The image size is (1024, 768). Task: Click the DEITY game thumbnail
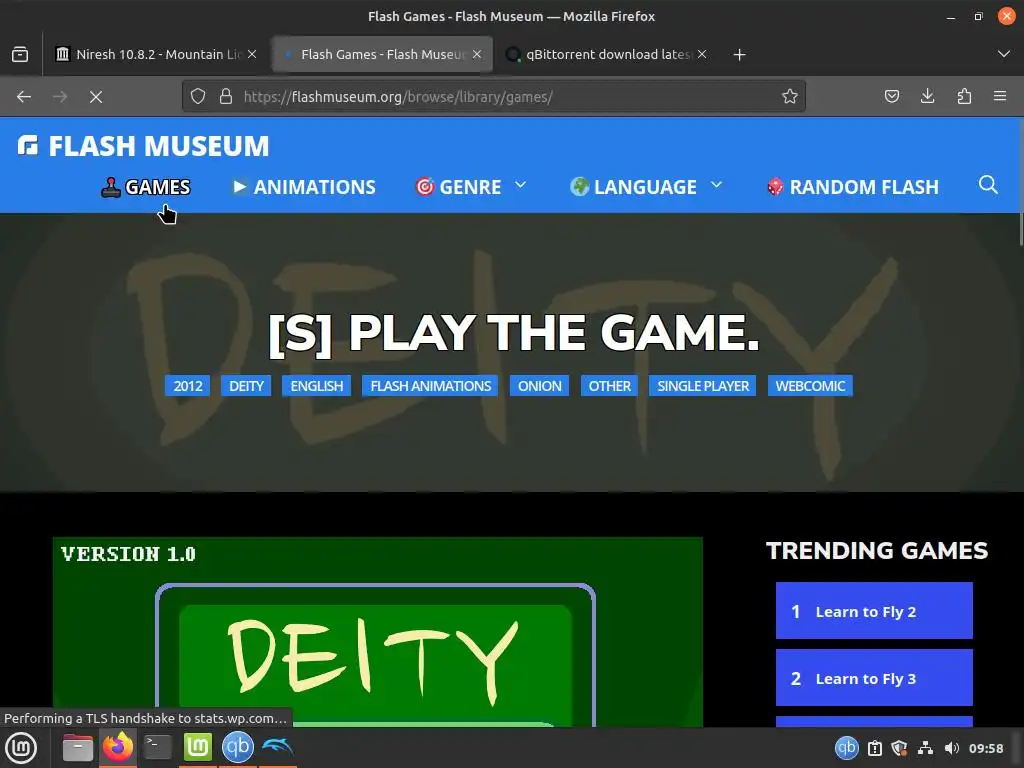click(377, 632)
